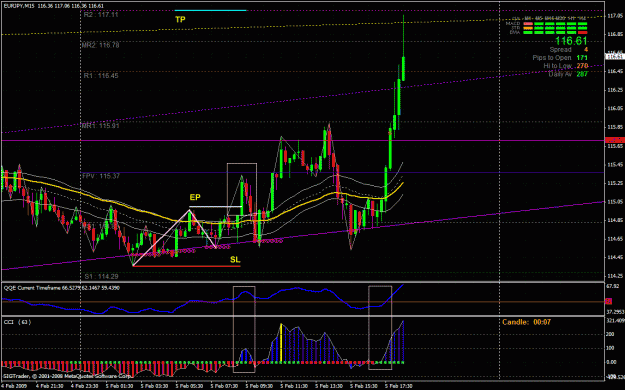This screenshot has width=625, height=390.
Task: Click the 5 Feb 05:30 time label
Action: click(189, 386)
